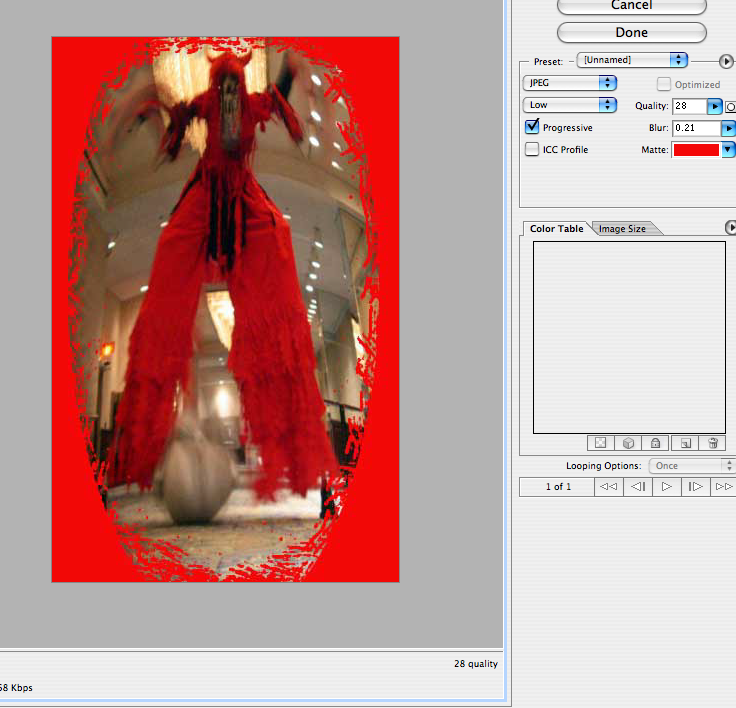The width and height of the screenshot is (736, 708).
Task: Delete selected color with the trash icon
Action: (x=713, y=443)
